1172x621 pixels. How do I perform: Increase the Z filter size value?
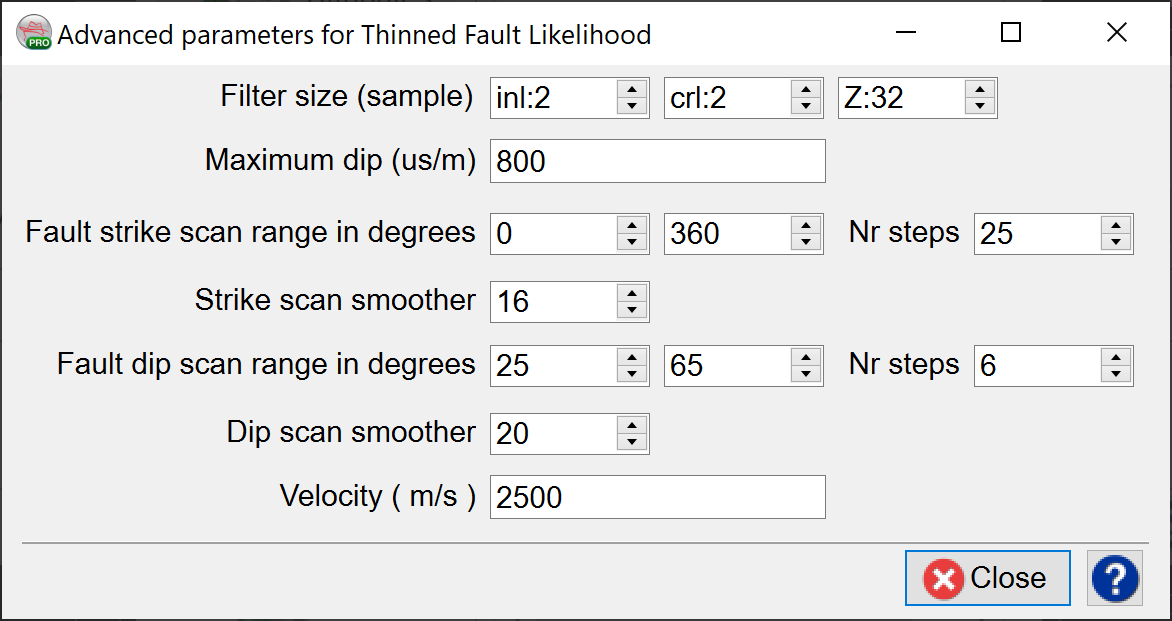pyautogui.click(x=979, y=89)
